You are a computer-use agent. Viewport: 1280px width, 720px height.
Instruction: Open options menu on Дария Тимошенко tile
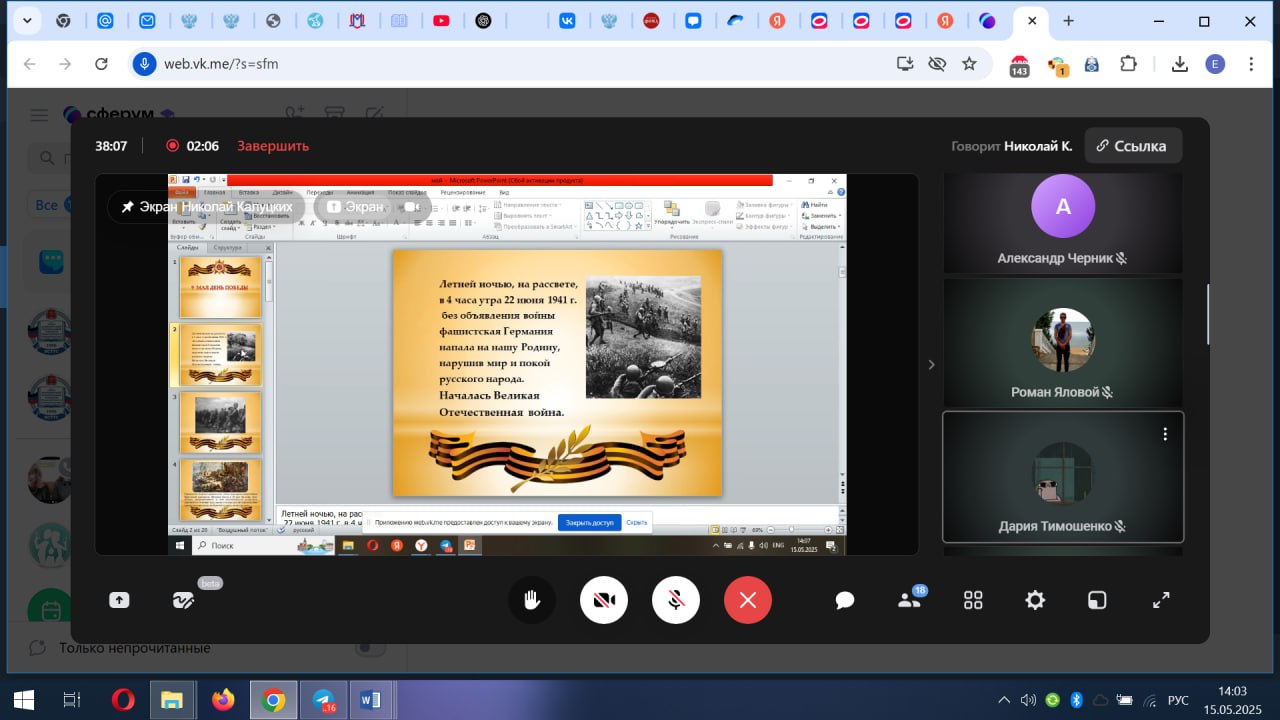point(1165,434)
